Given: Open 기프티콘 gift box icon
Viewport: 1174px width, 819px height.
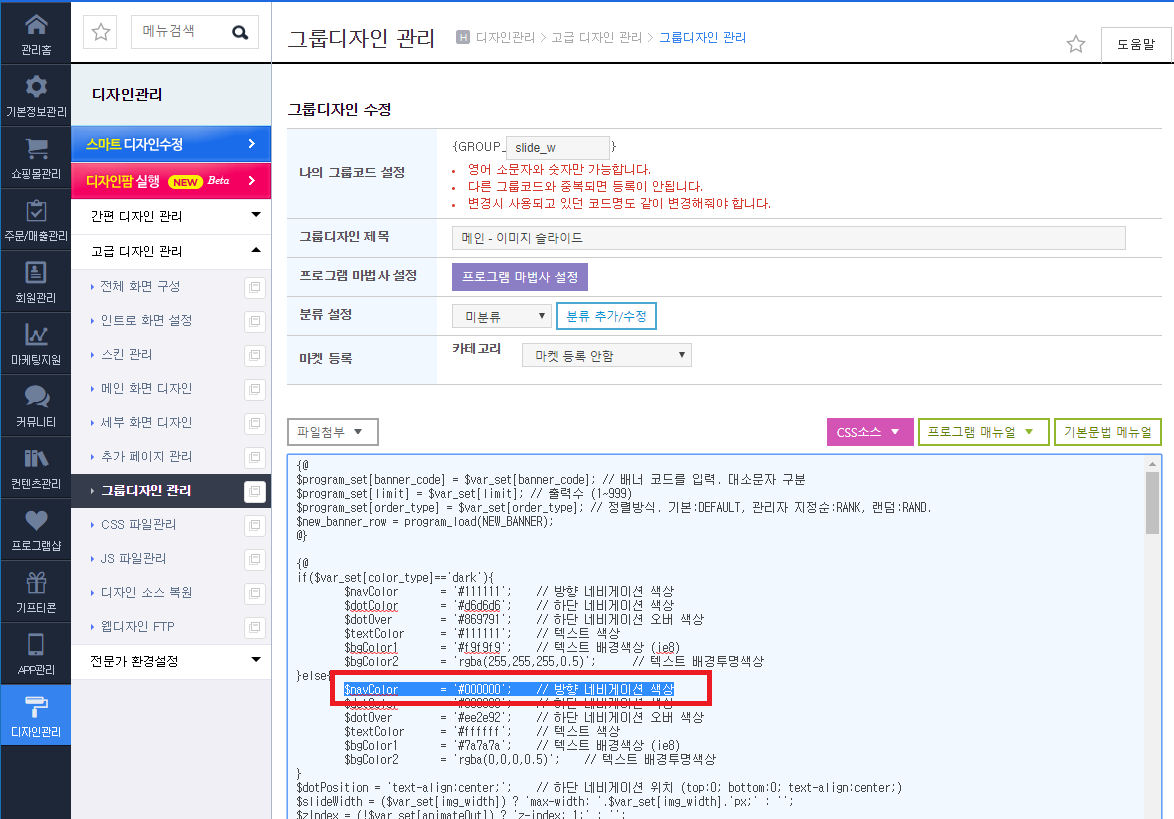Looking at the screenshot, I should click(x=36, y=582).
